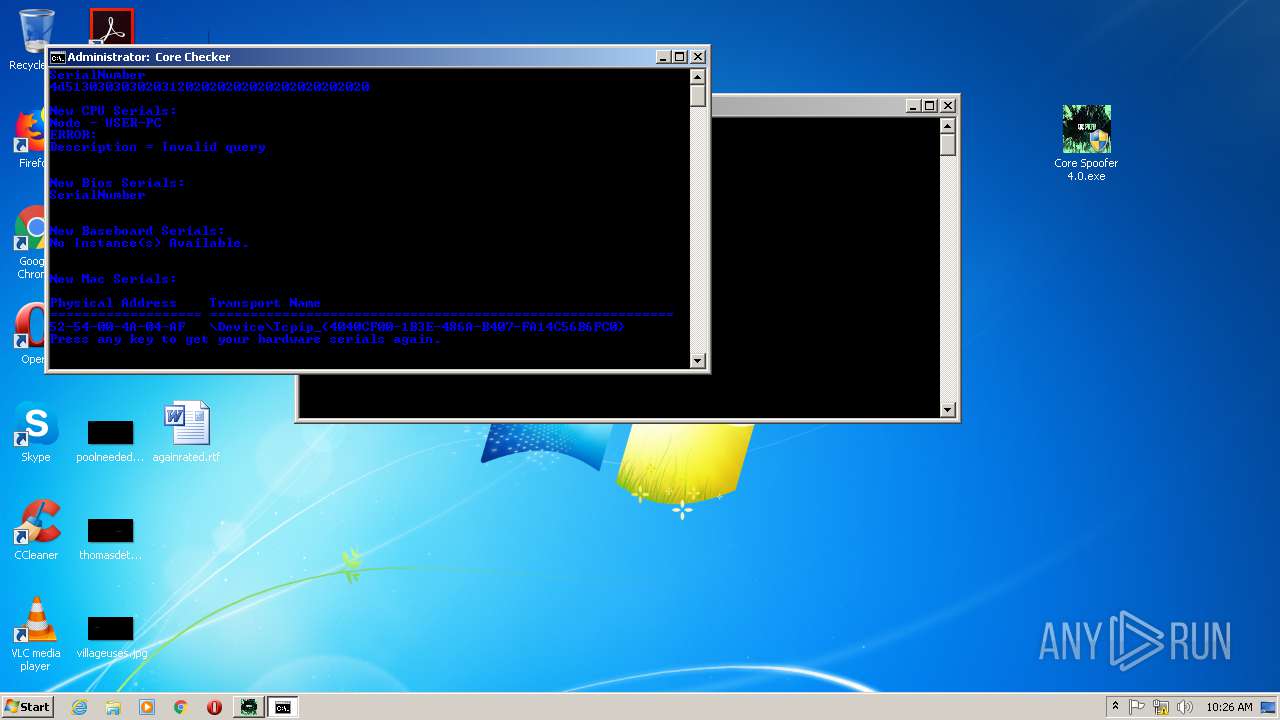The height and width of the screenshot is (720, 1280).
Task: Click background console scrollbar thumb
Action: click(948, 145)
